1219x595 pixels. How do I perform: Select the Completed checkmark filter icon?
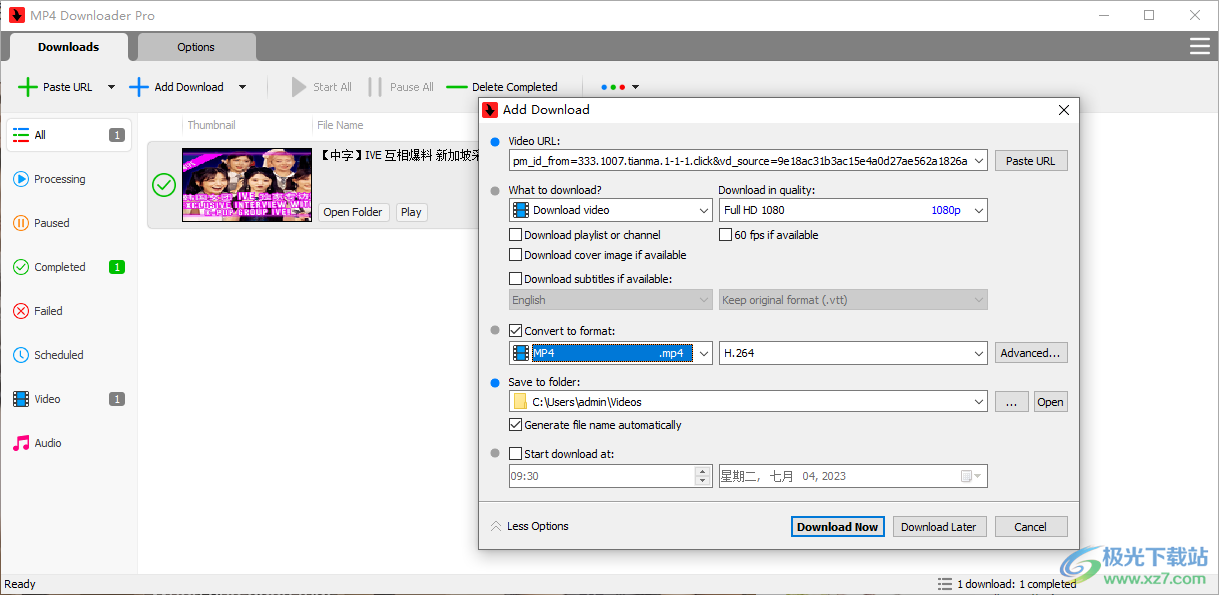click(20, 267)
